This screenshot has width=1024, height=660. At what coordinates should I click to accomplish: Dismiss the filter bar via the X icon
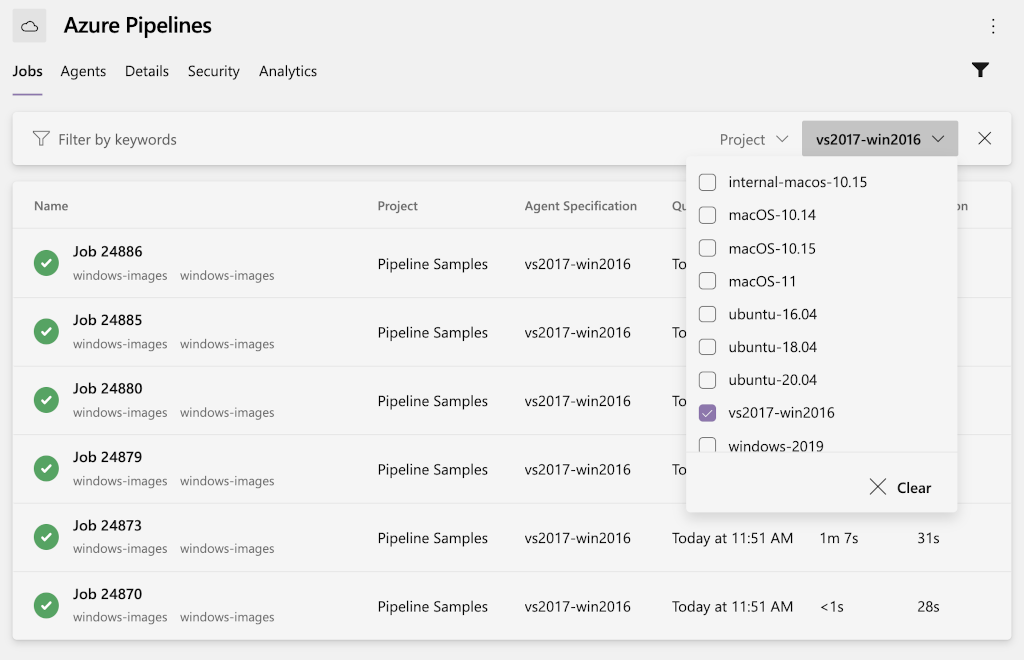point(985,138)
